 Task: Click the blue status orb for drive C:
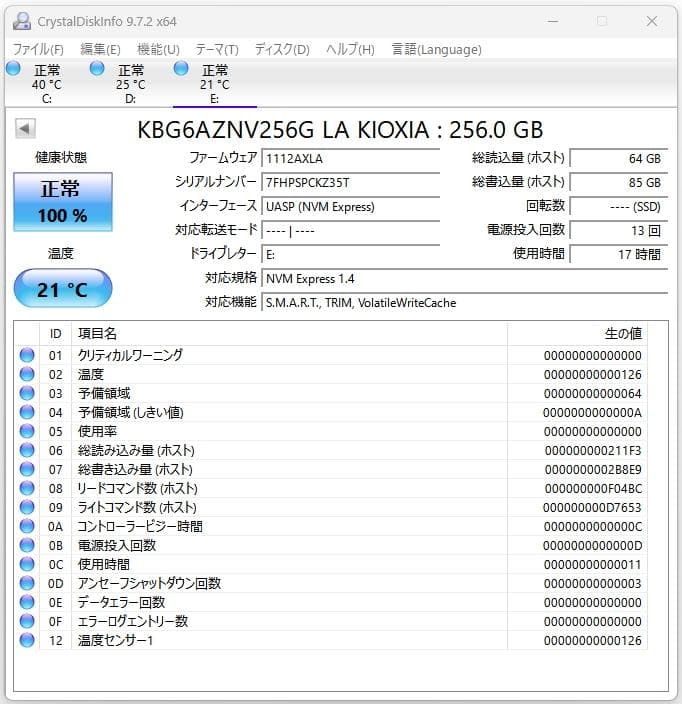pyautogui.click(x=13, y=69)
